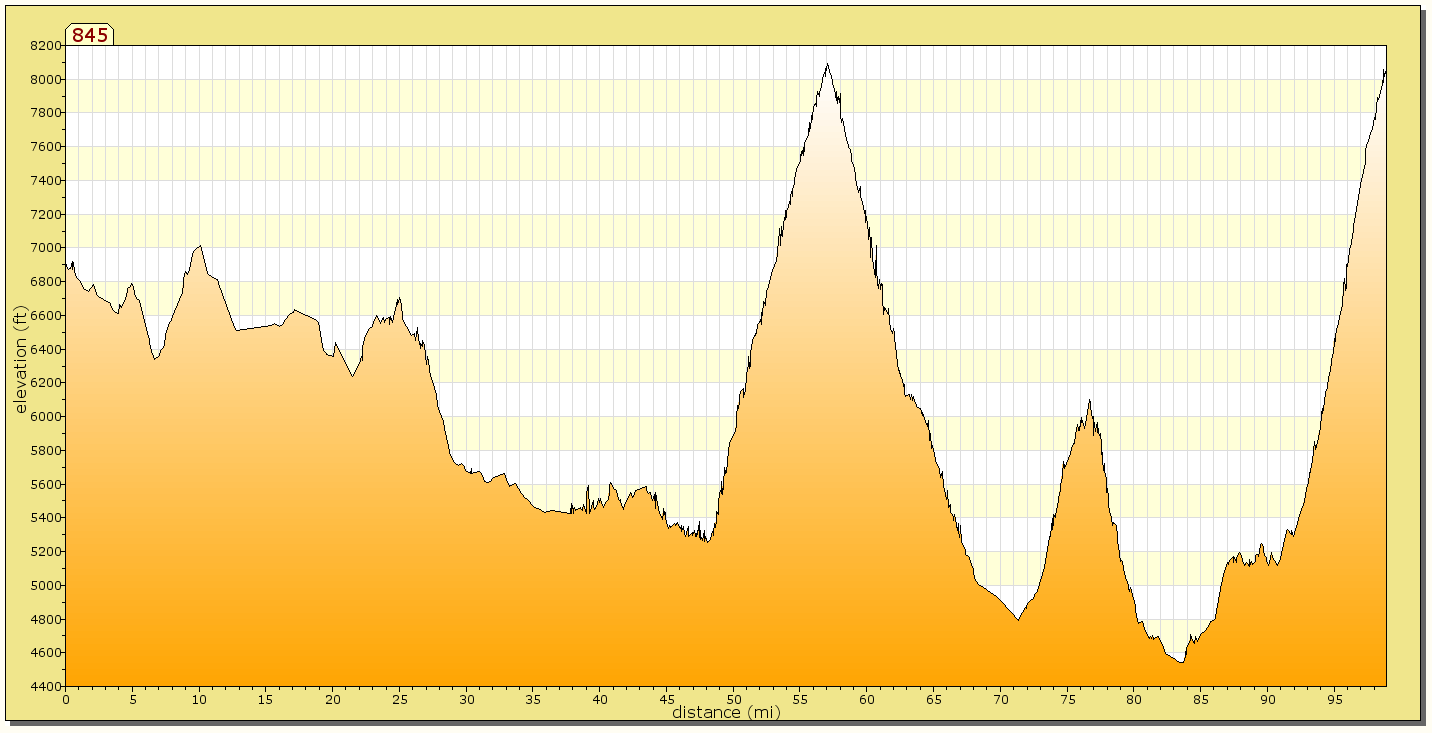Click the 40 mile distance label
1432x733 pixels.
pyautogui.click(x=600, y=700)
